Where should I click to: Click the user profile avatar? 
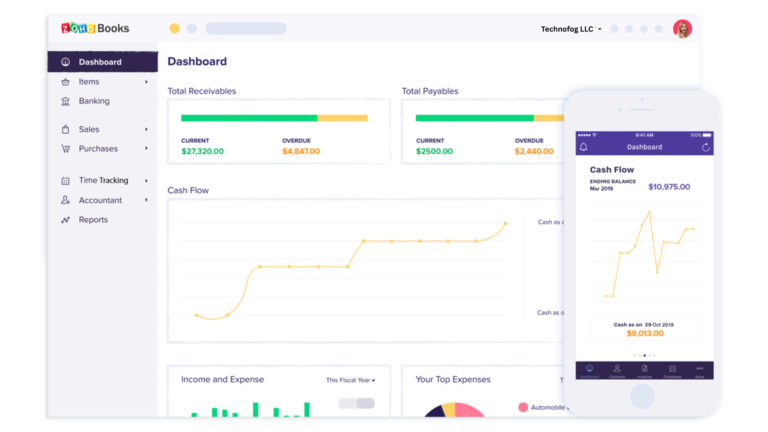[x=682, y=29]
